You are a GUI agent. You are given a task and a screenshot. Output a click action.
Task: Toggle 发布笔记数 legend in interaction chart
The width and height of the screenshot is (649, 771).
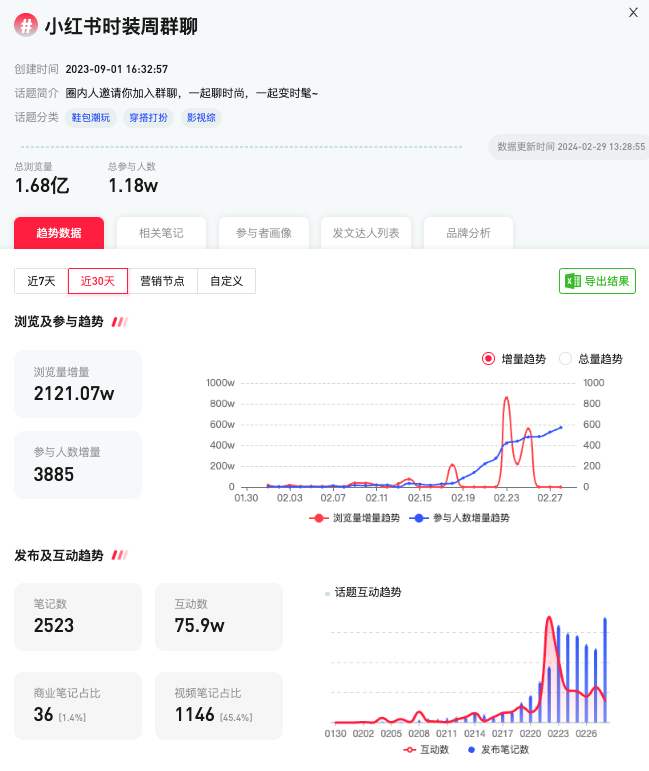[498, 749]
